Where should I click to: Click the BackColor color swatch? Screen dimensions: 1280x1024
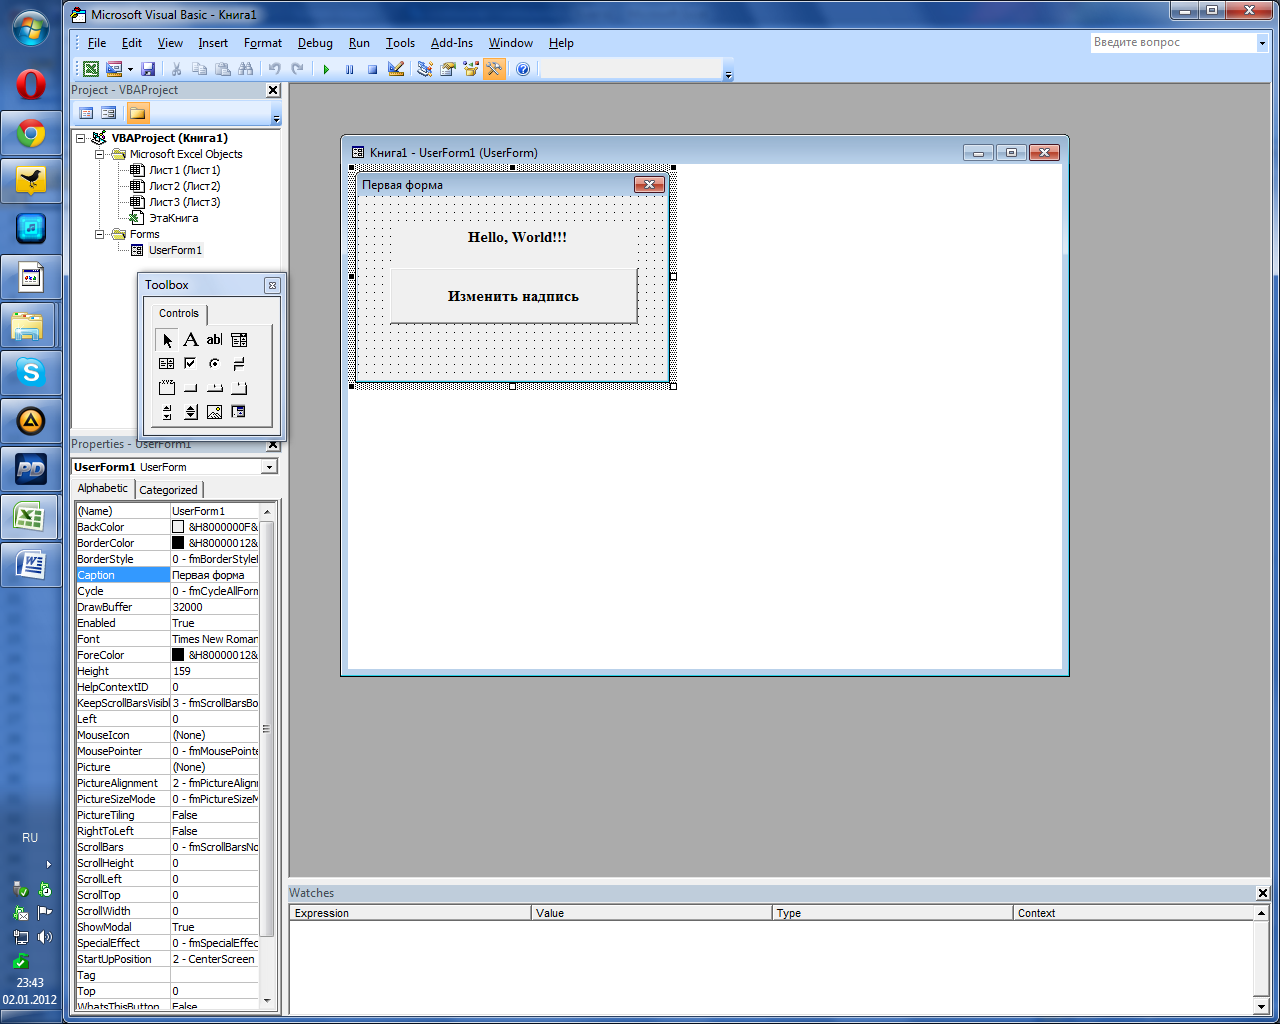(x=178, y=527)
